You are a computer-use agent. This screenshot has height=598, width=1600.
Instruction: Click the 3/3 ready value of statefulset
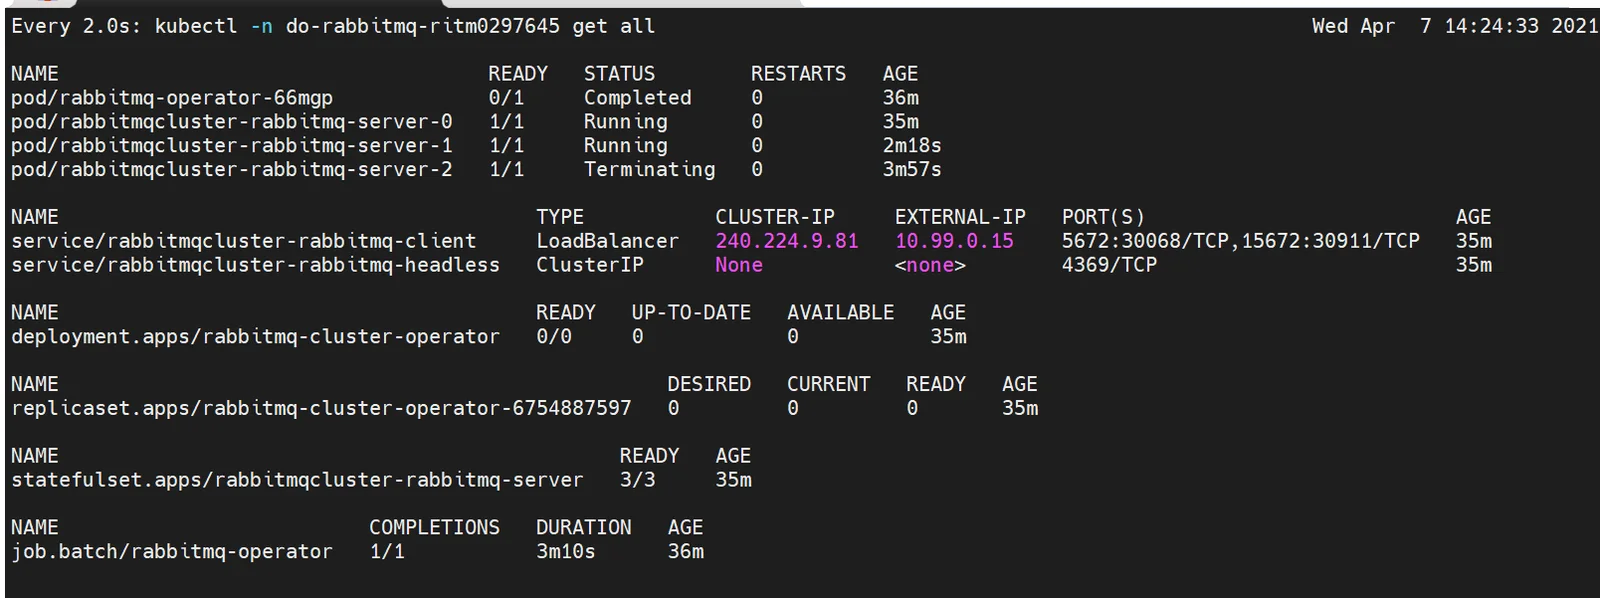pos(638,480)
